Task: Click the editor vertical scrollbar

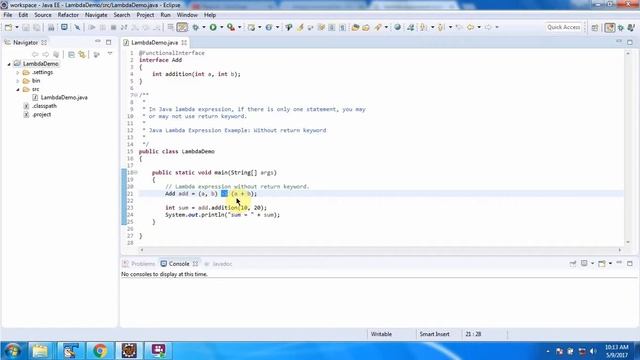Action: click(628, 147)
